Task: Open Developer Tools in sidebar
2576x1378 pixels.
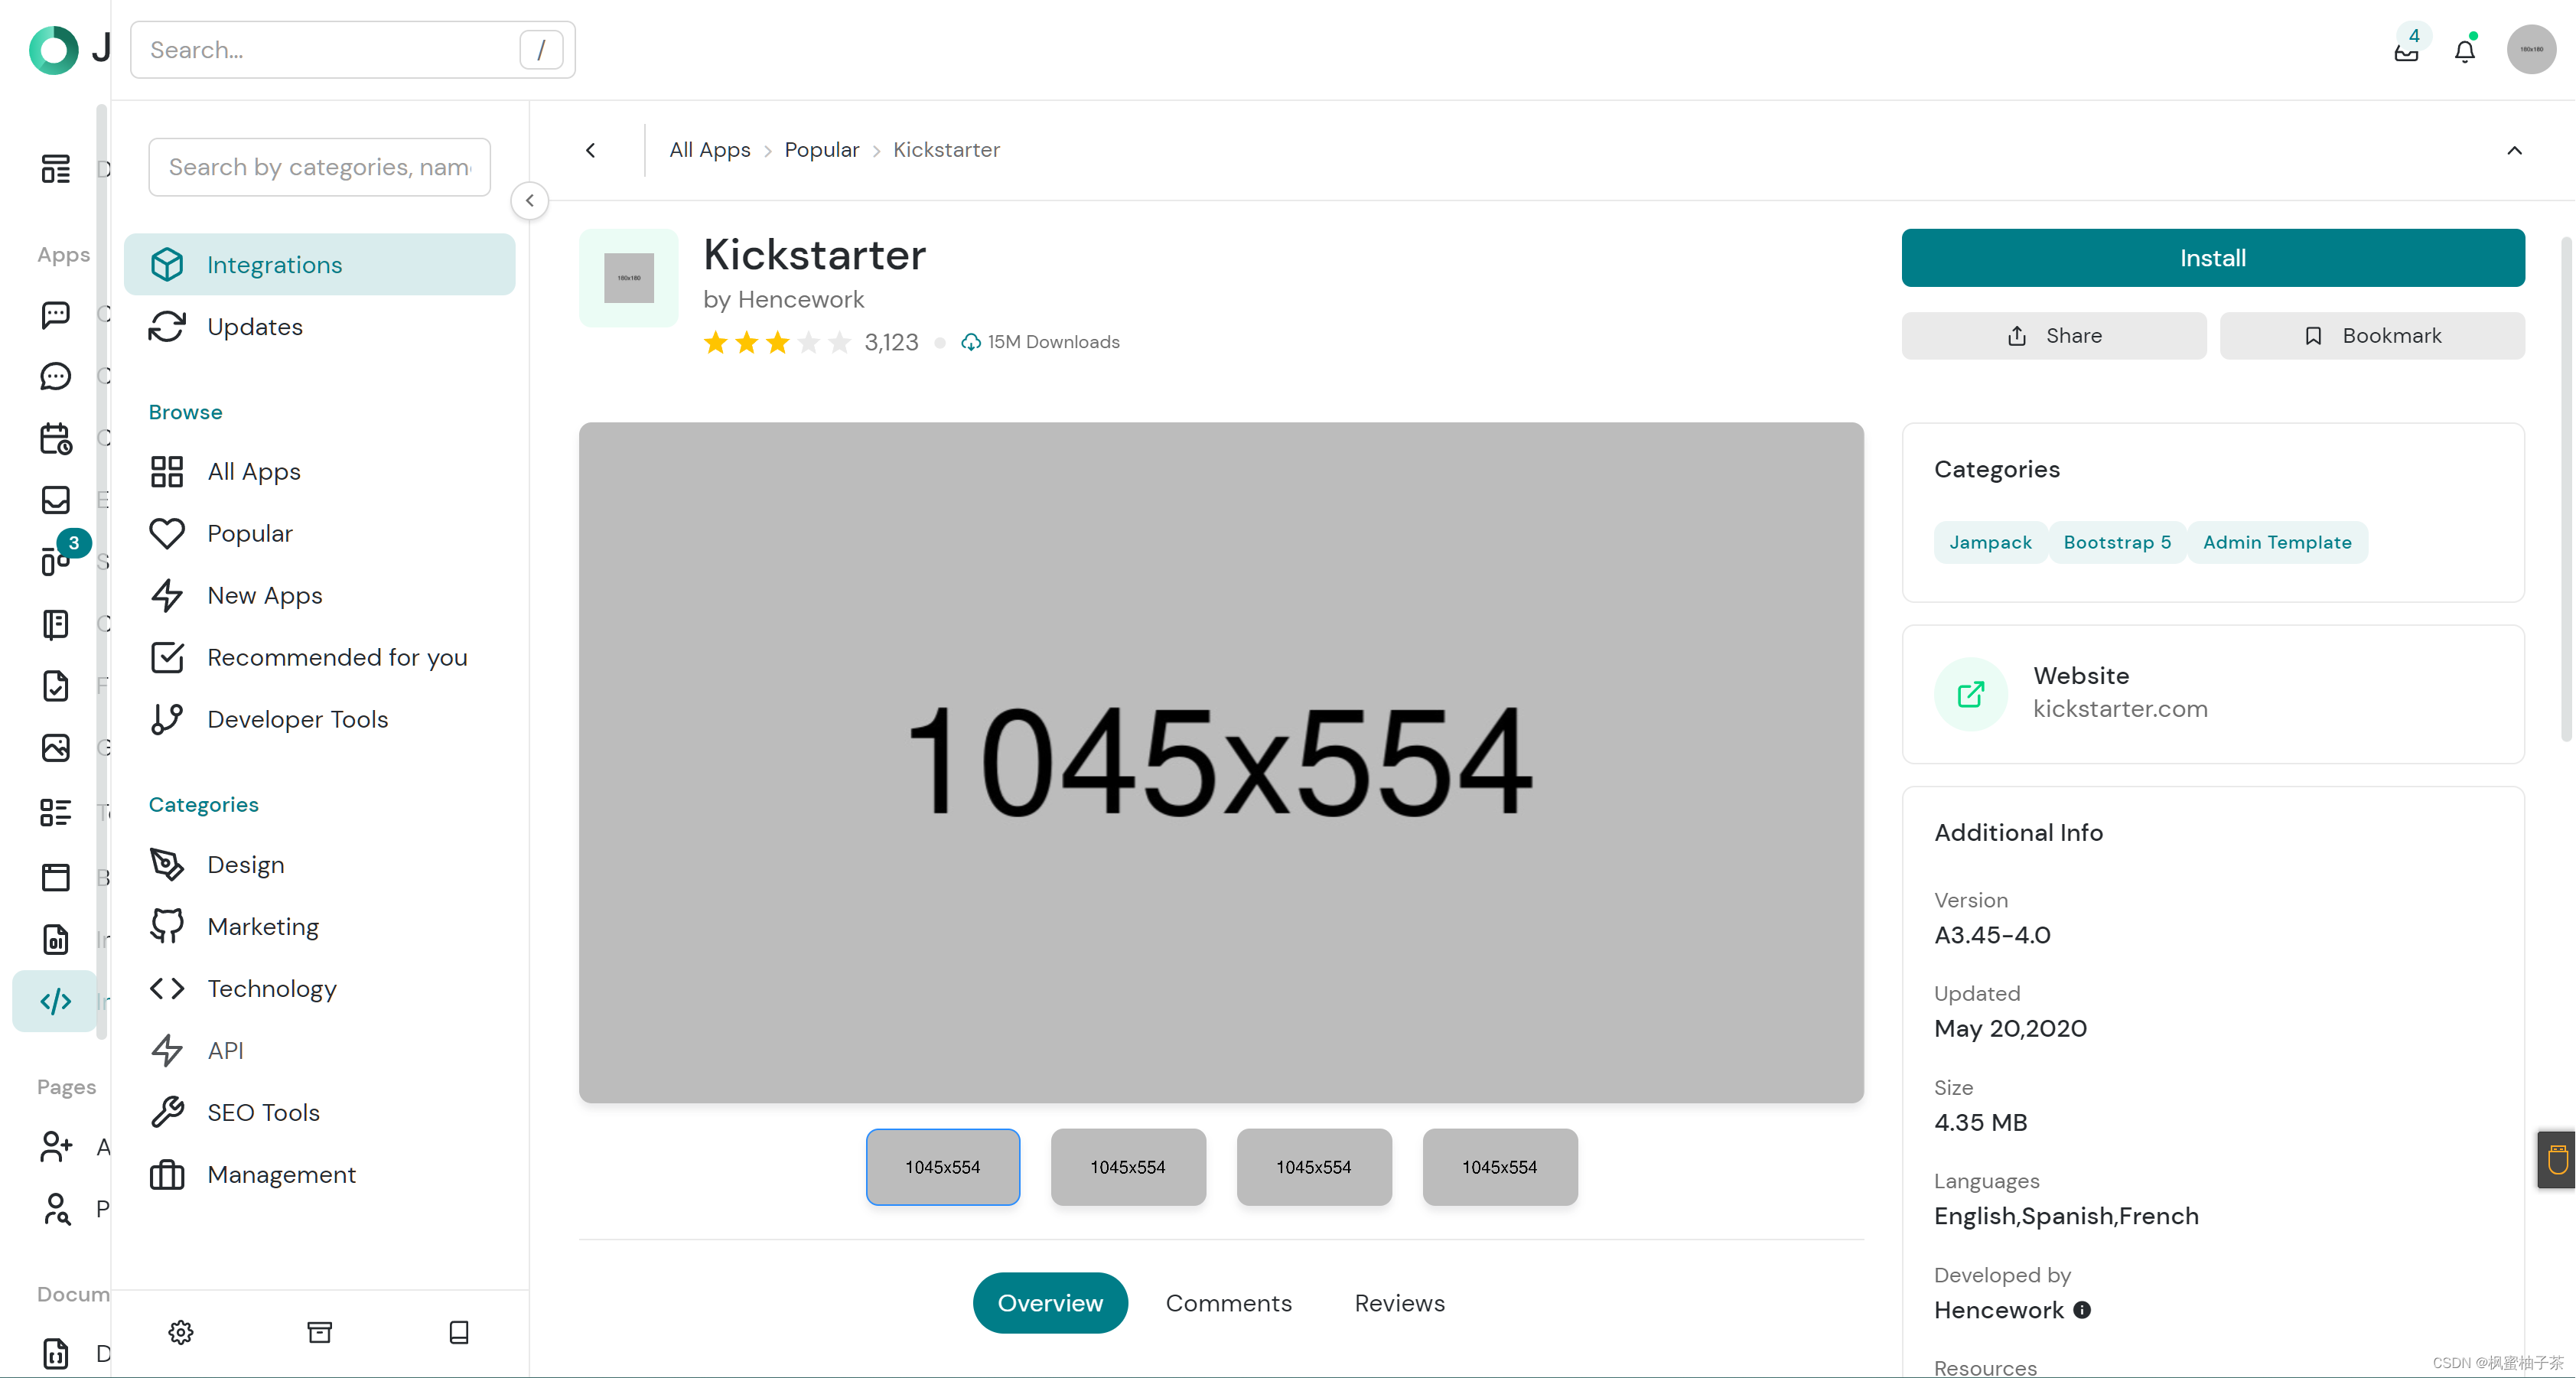Action: tap(320, 719)
